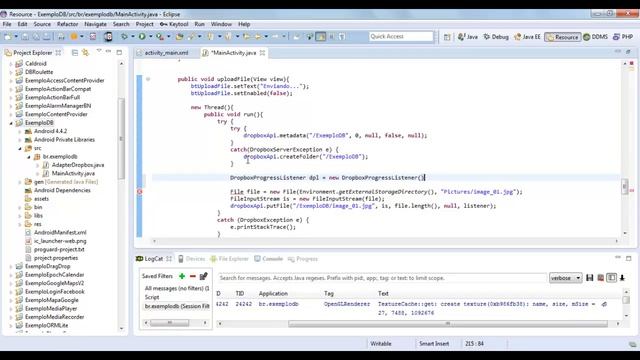Open the Window menu
The width and height of the screenshot is (640, 360).
[x=221, y=24]
